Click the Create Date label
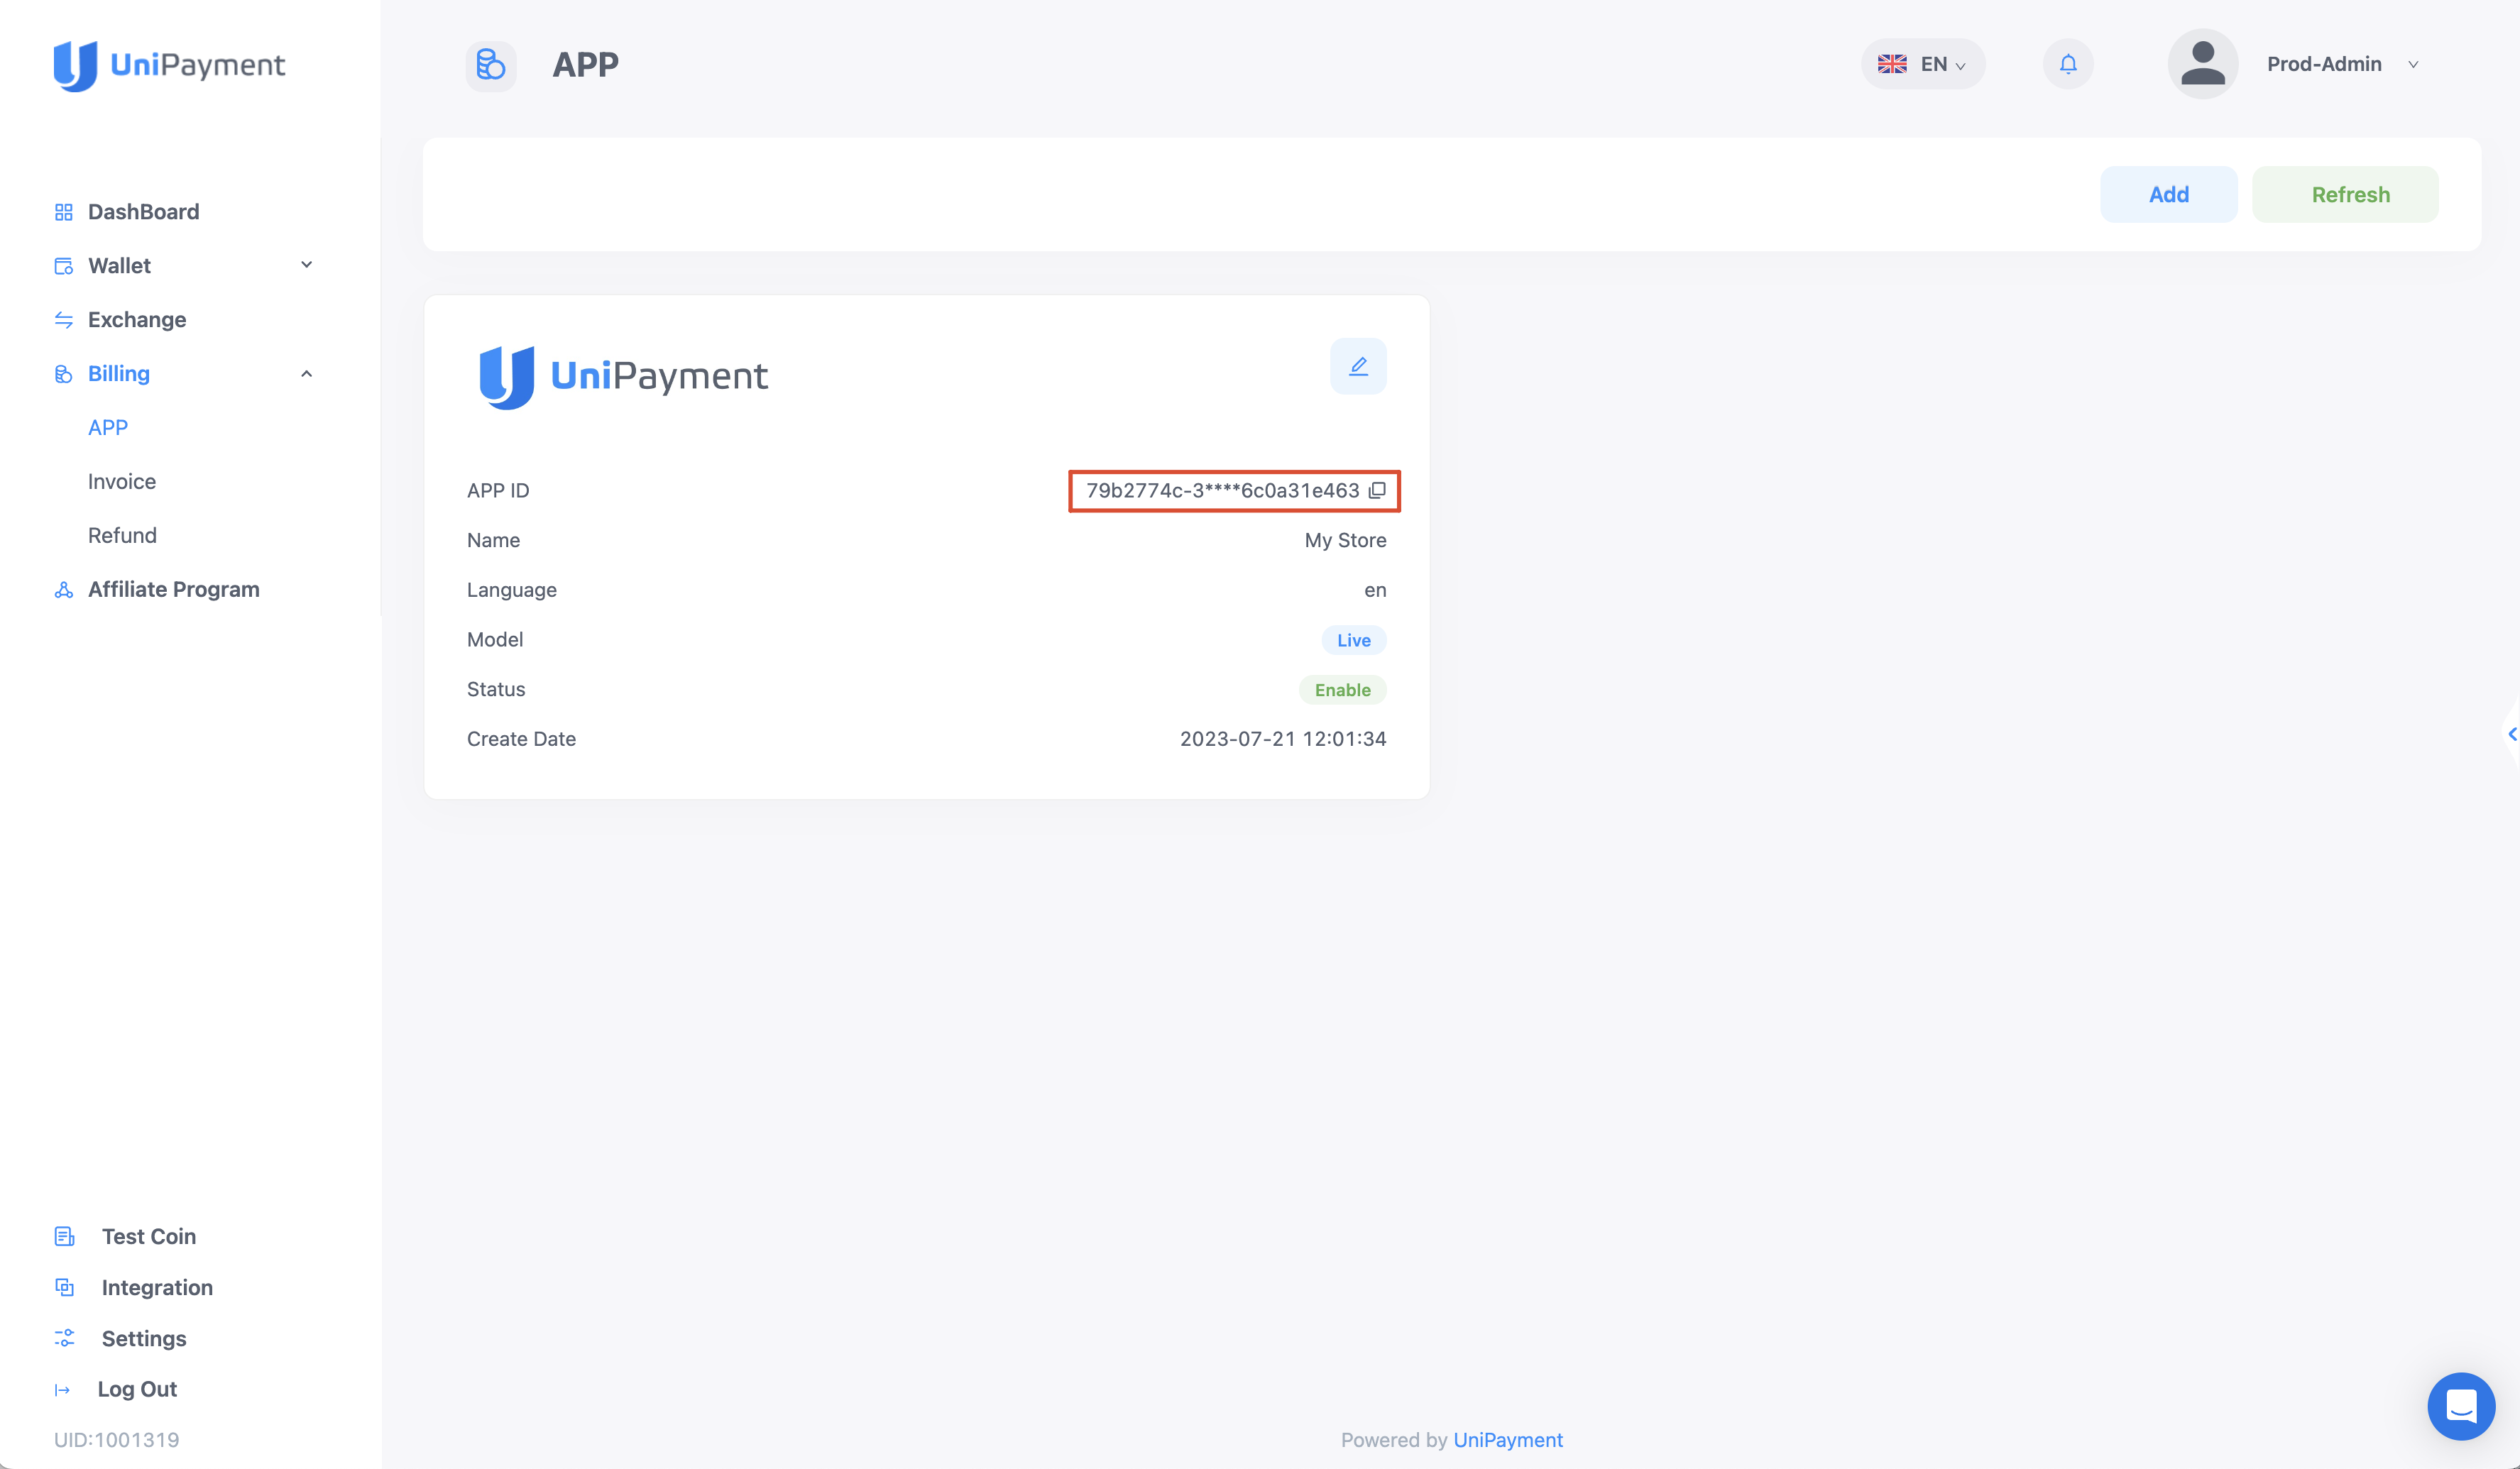2520x1469 pixels. click(x=521, y=739)
